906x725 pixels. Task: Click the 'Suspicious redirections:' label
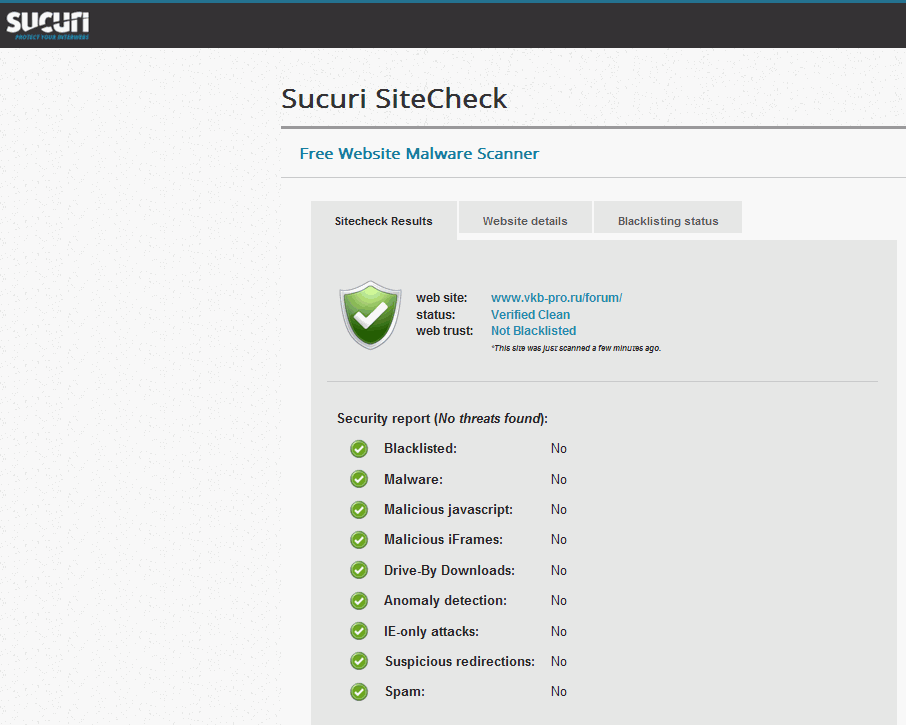tap(460, 661)
